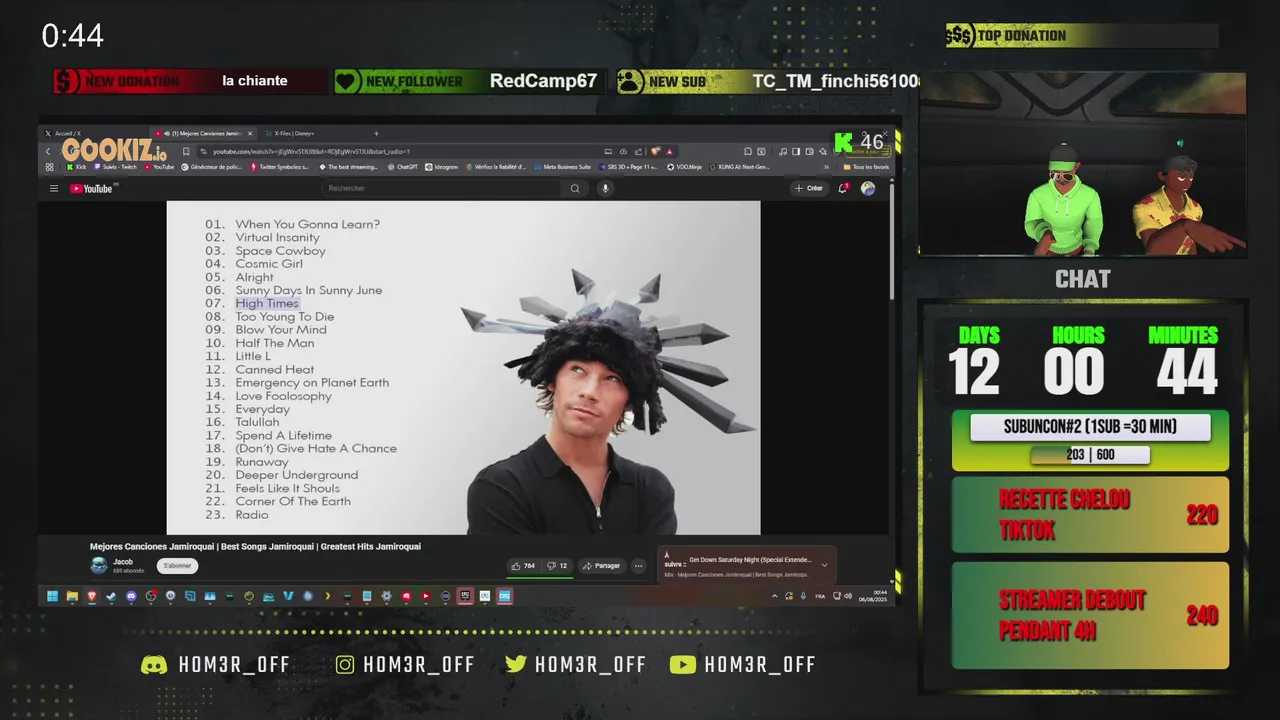Open Twitter Symbolez bookmark
Viewport: 1280px width, 720px height.
tap(279, 167)
